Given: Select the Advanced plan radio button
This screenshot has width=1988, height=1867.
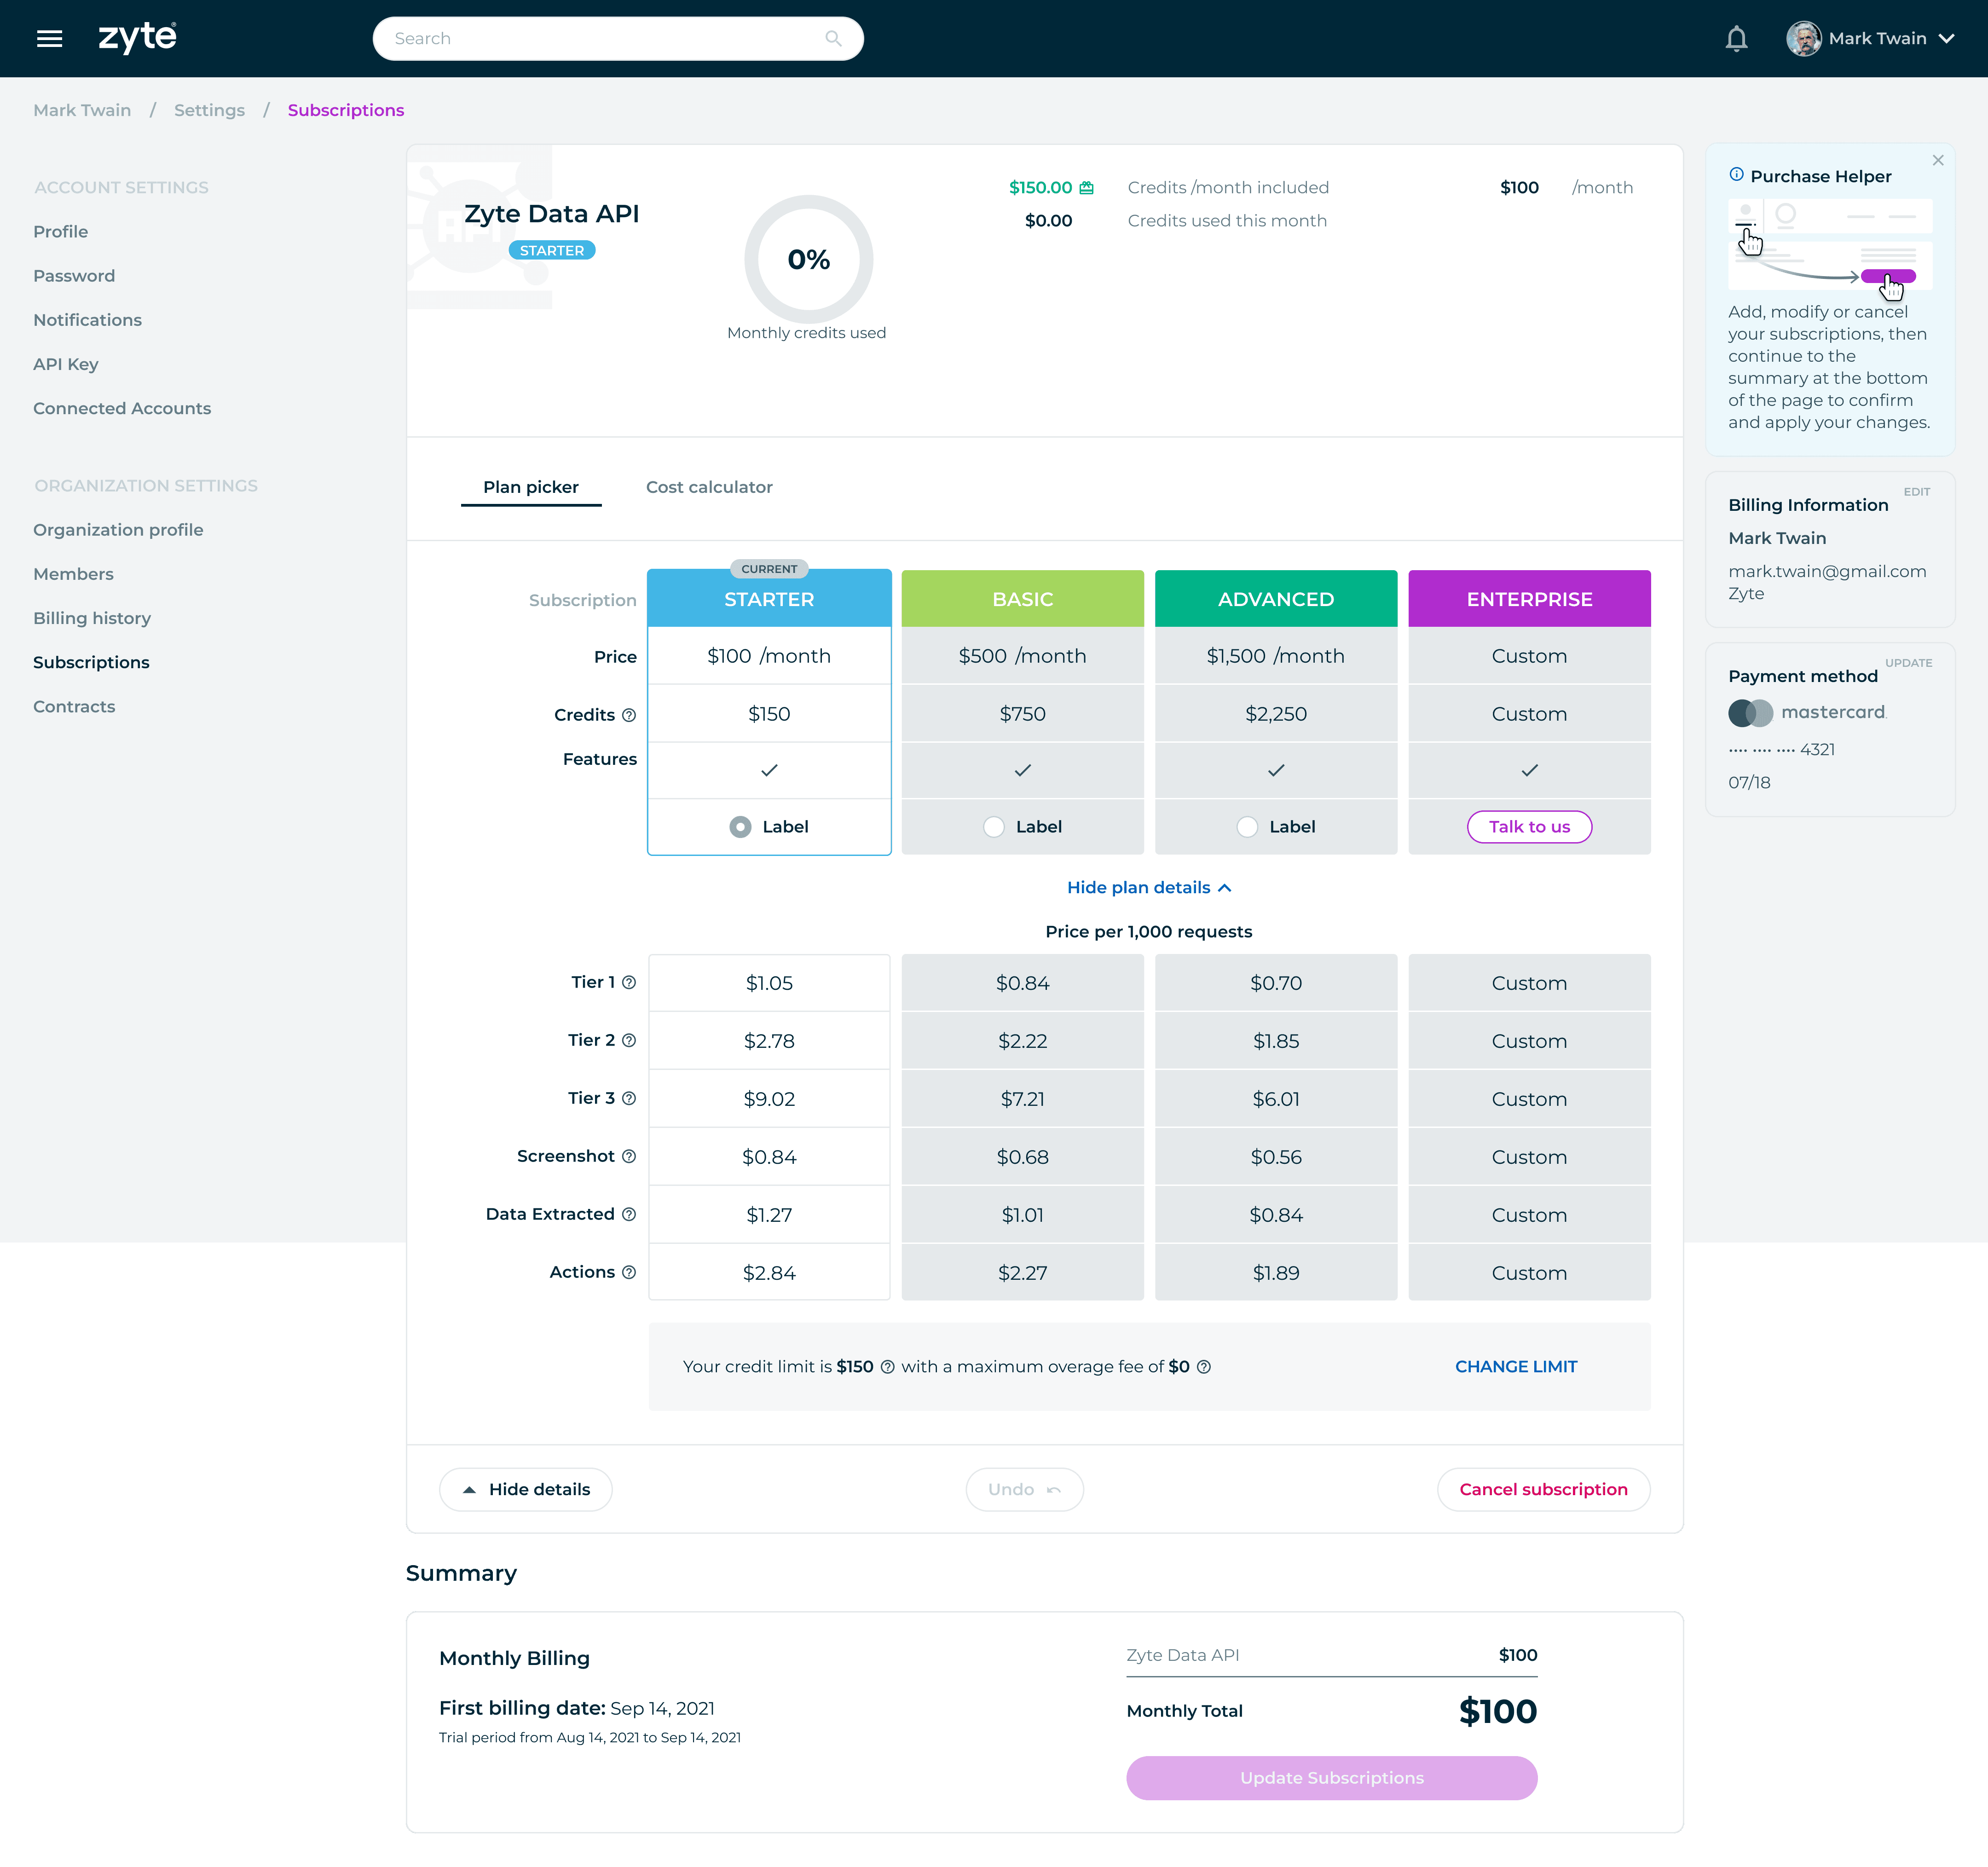Looking at the screenshot, I should click(1247, 827).
